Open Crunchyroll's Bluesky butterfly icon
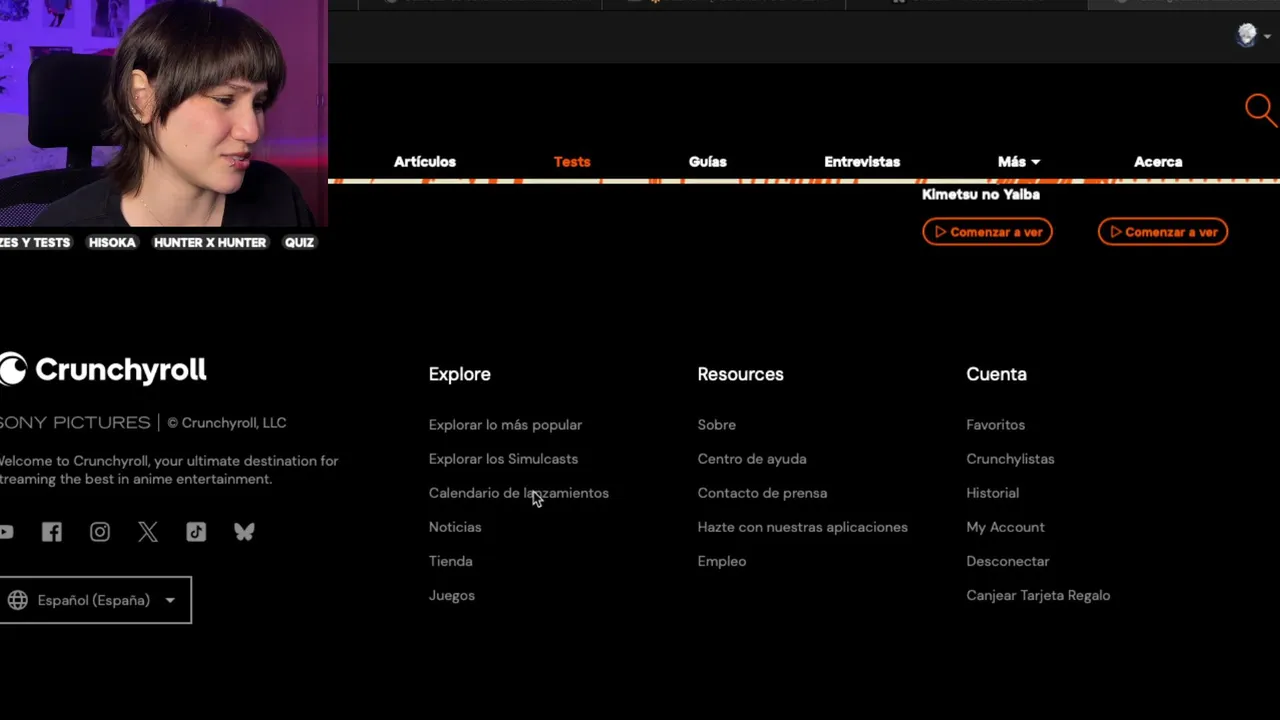1280x720 pixels. [x=244, y=532]
